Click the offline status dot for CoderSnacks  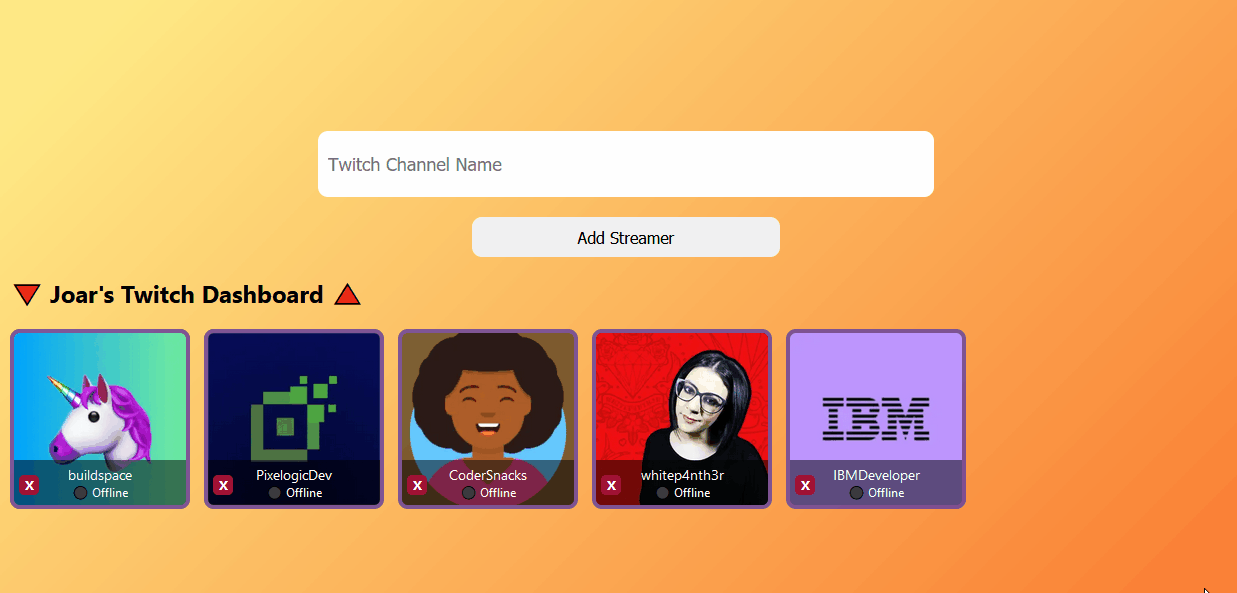point(469,493)
